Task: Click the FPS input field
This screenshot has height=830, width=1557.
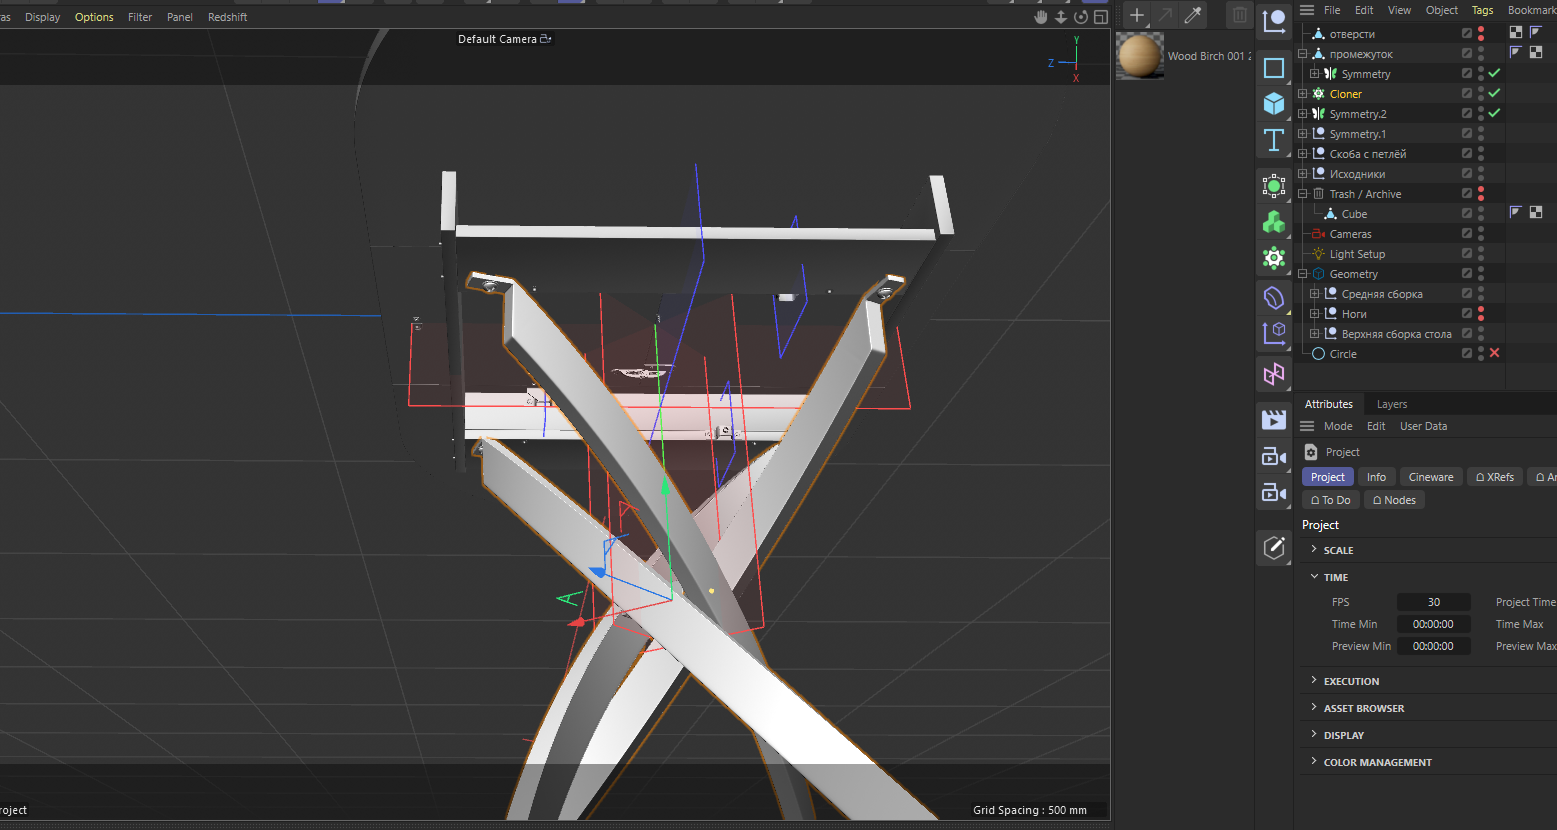Action: coord(1433,602)
